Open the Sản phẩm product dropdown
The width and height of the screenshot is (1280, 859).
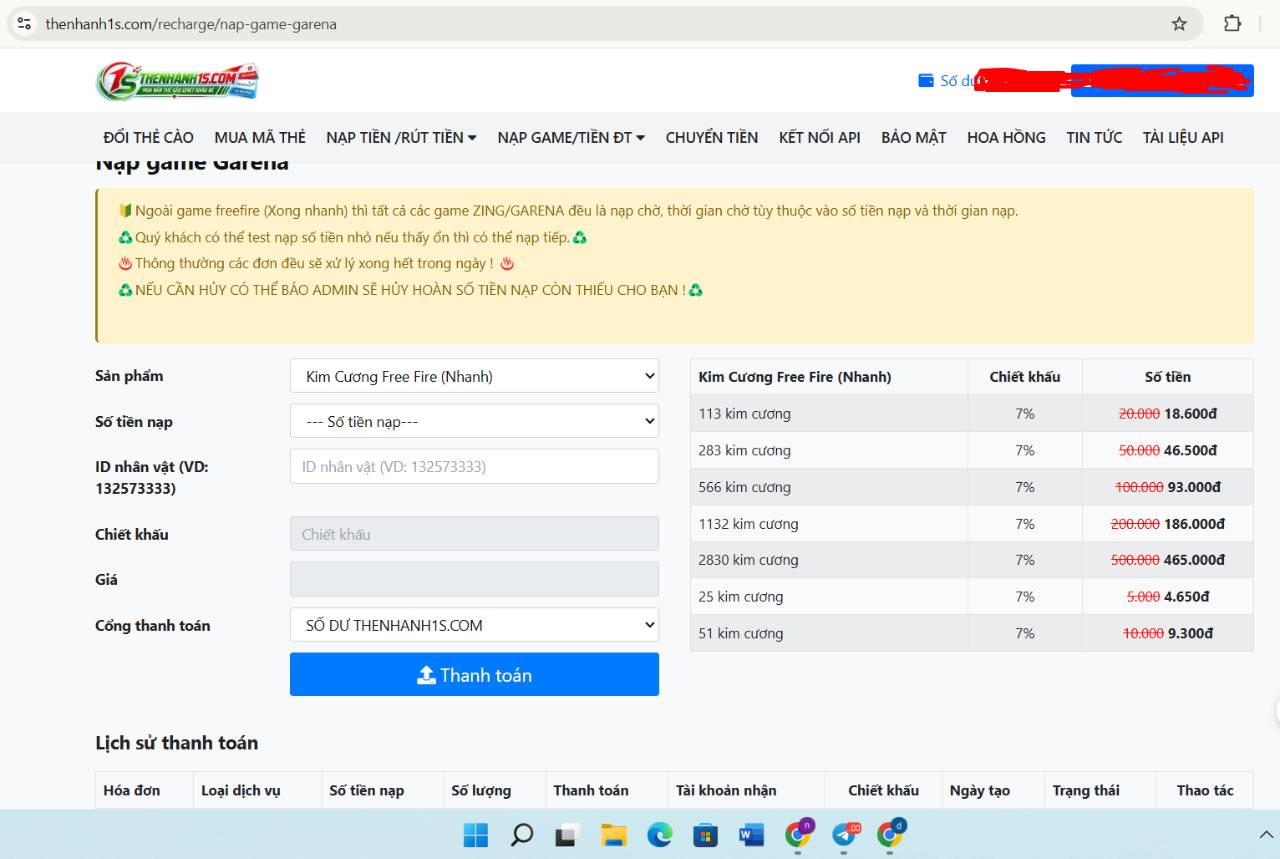[474, 376]
